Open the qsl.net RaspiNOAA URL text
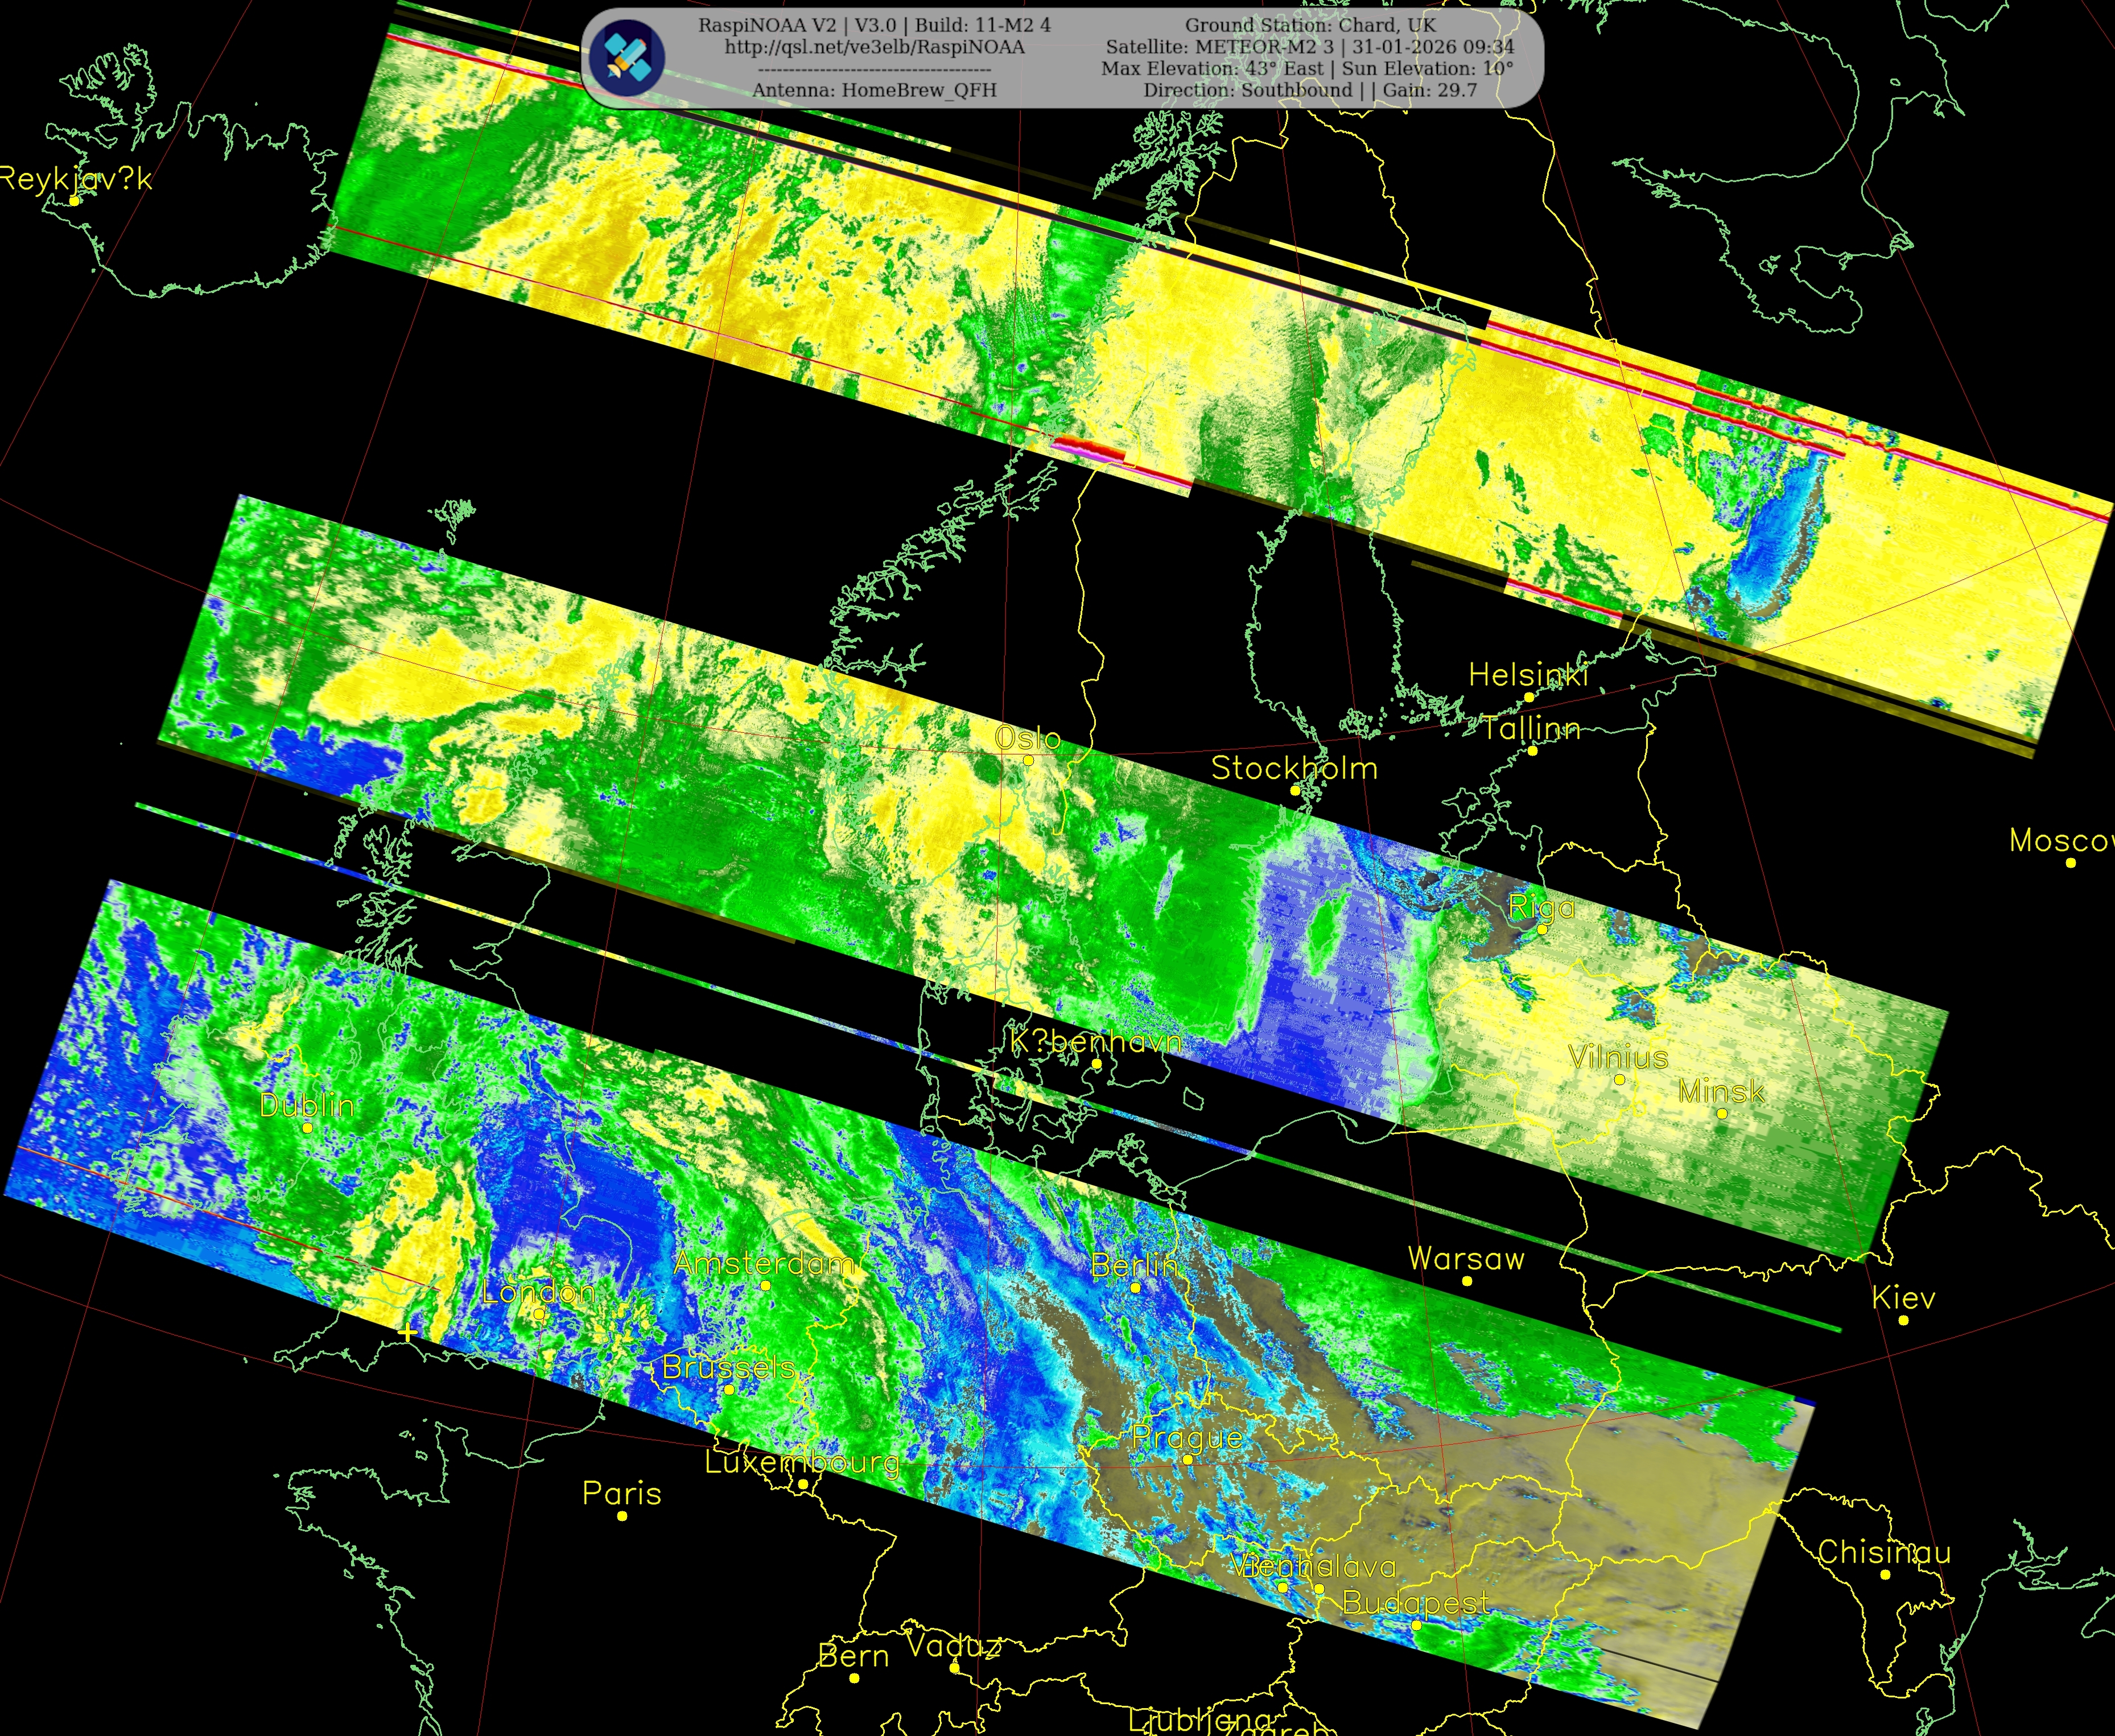 coord(874,47)
